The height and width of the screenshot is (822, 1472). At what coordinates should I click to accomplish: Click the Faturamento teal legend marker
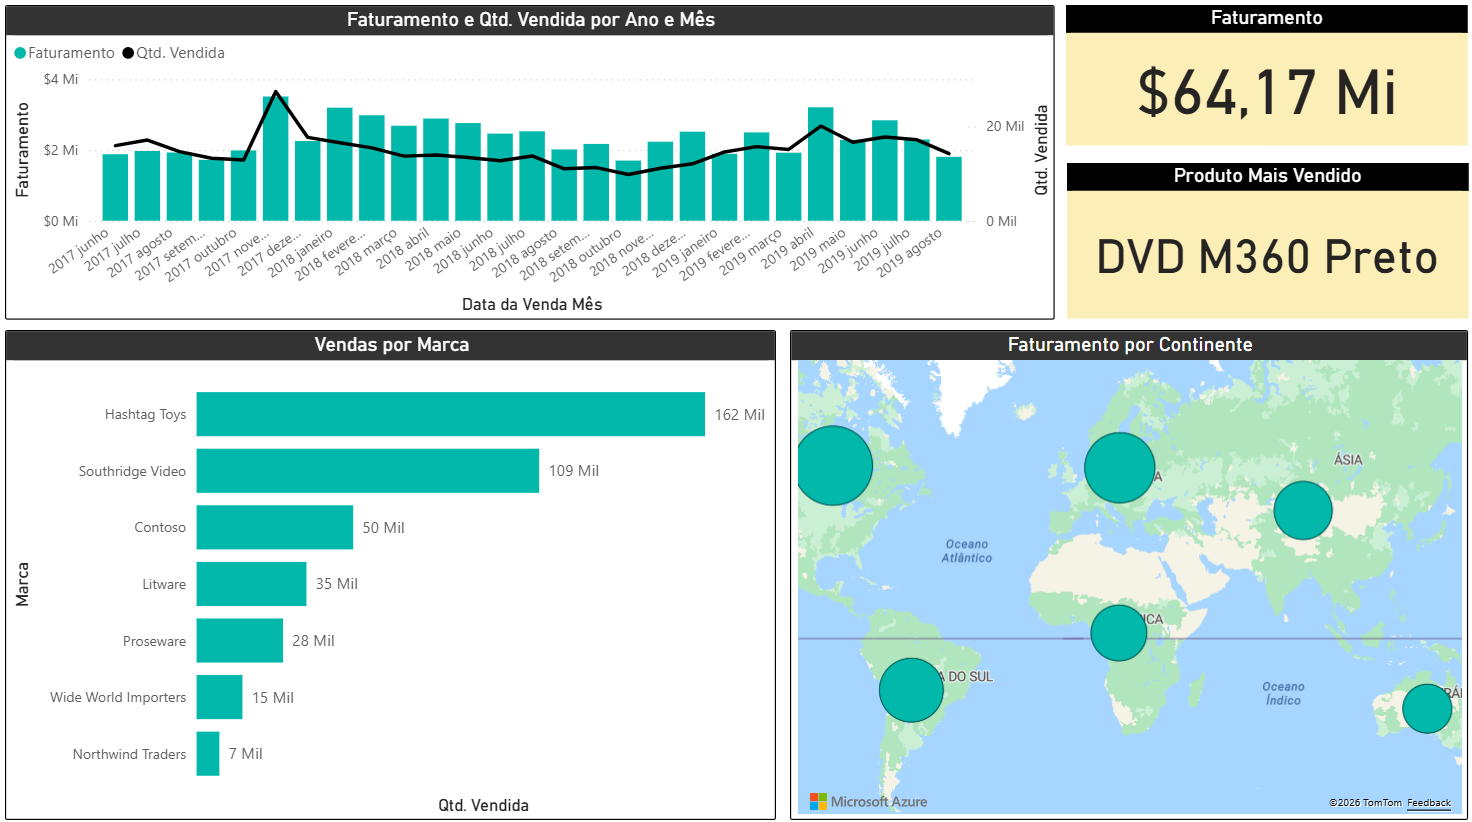pos(20,53)
